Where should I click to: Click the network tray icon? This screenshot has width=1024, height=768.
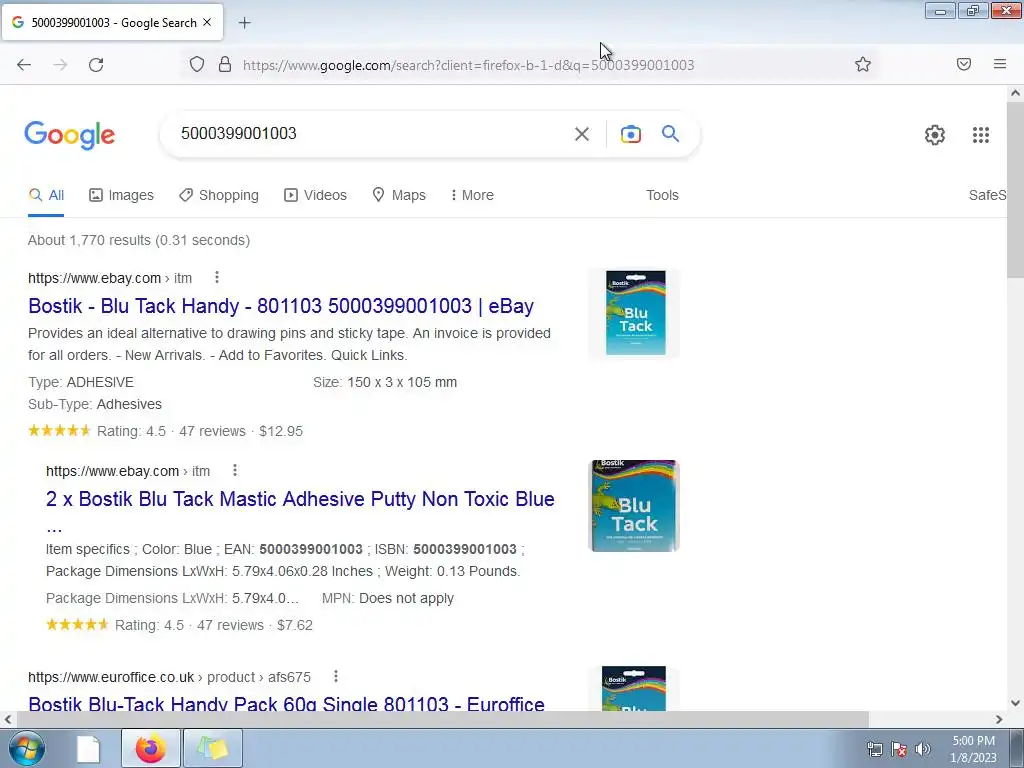pos(874,749)
